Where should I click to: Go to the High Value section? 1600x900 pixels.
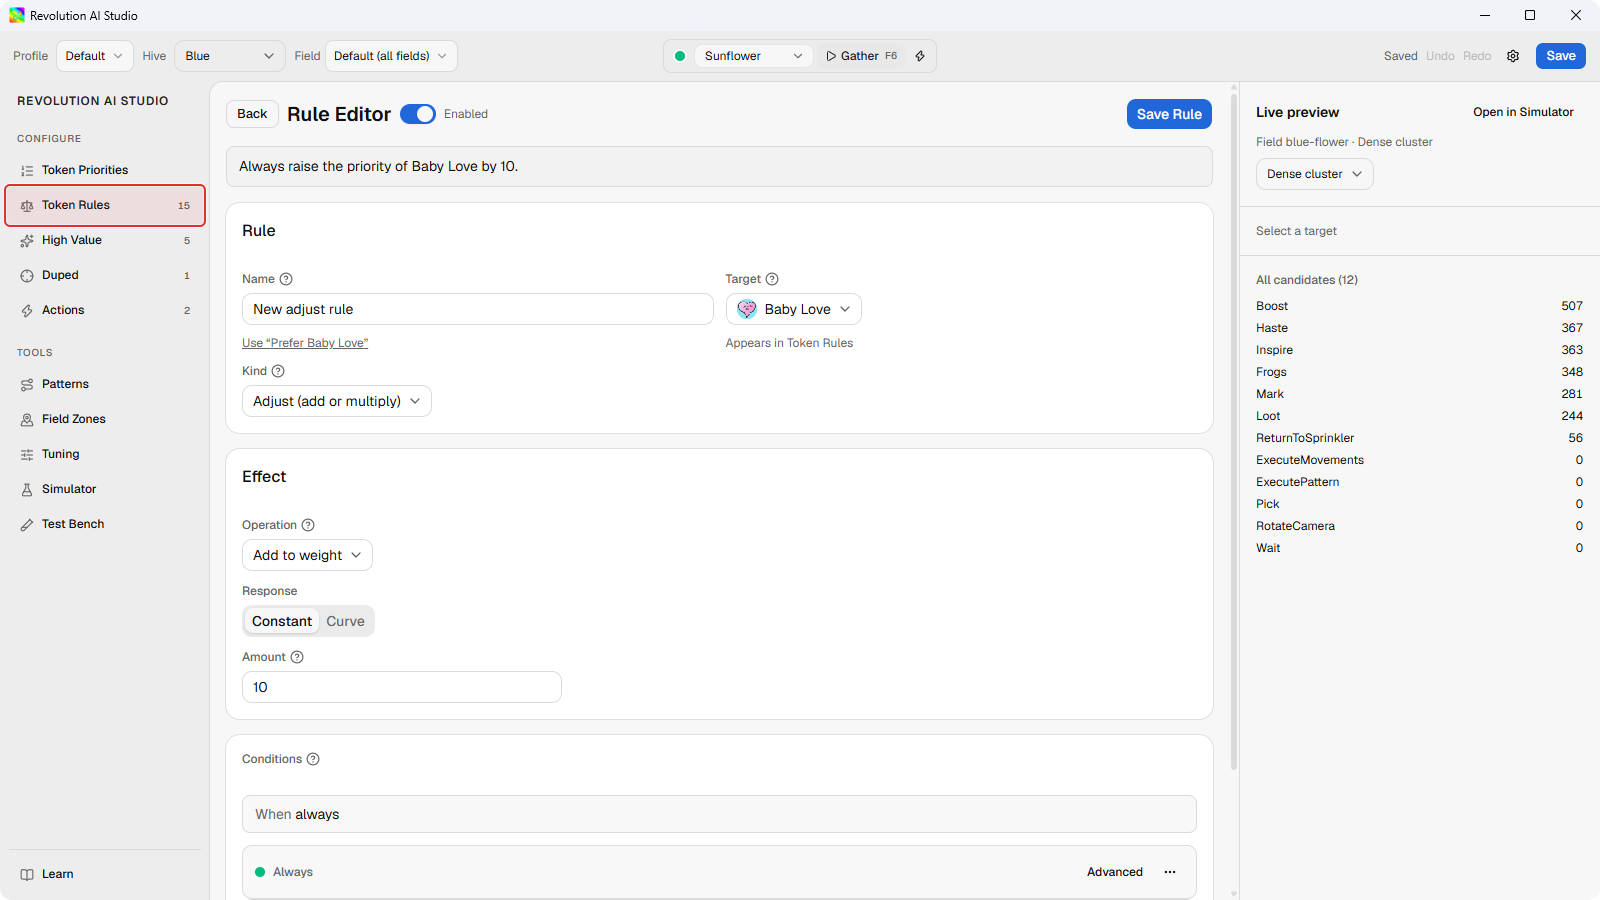point(105,240)
